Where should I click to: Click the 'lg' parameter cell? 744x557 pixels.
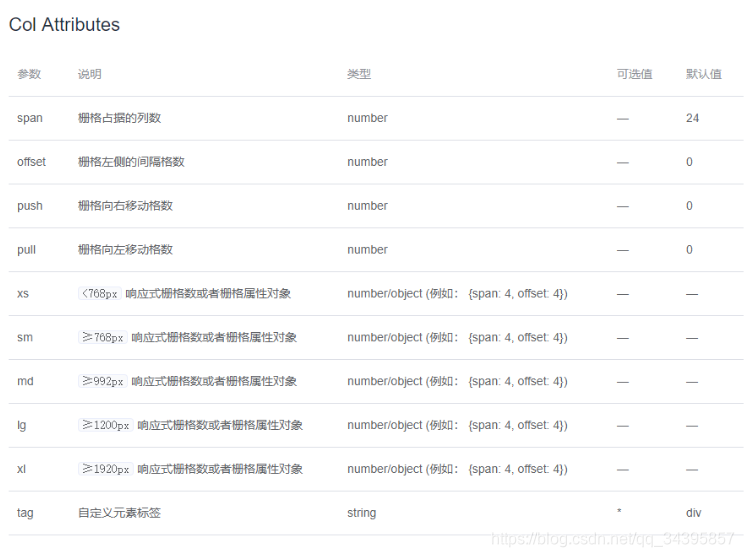coord(22,425)
